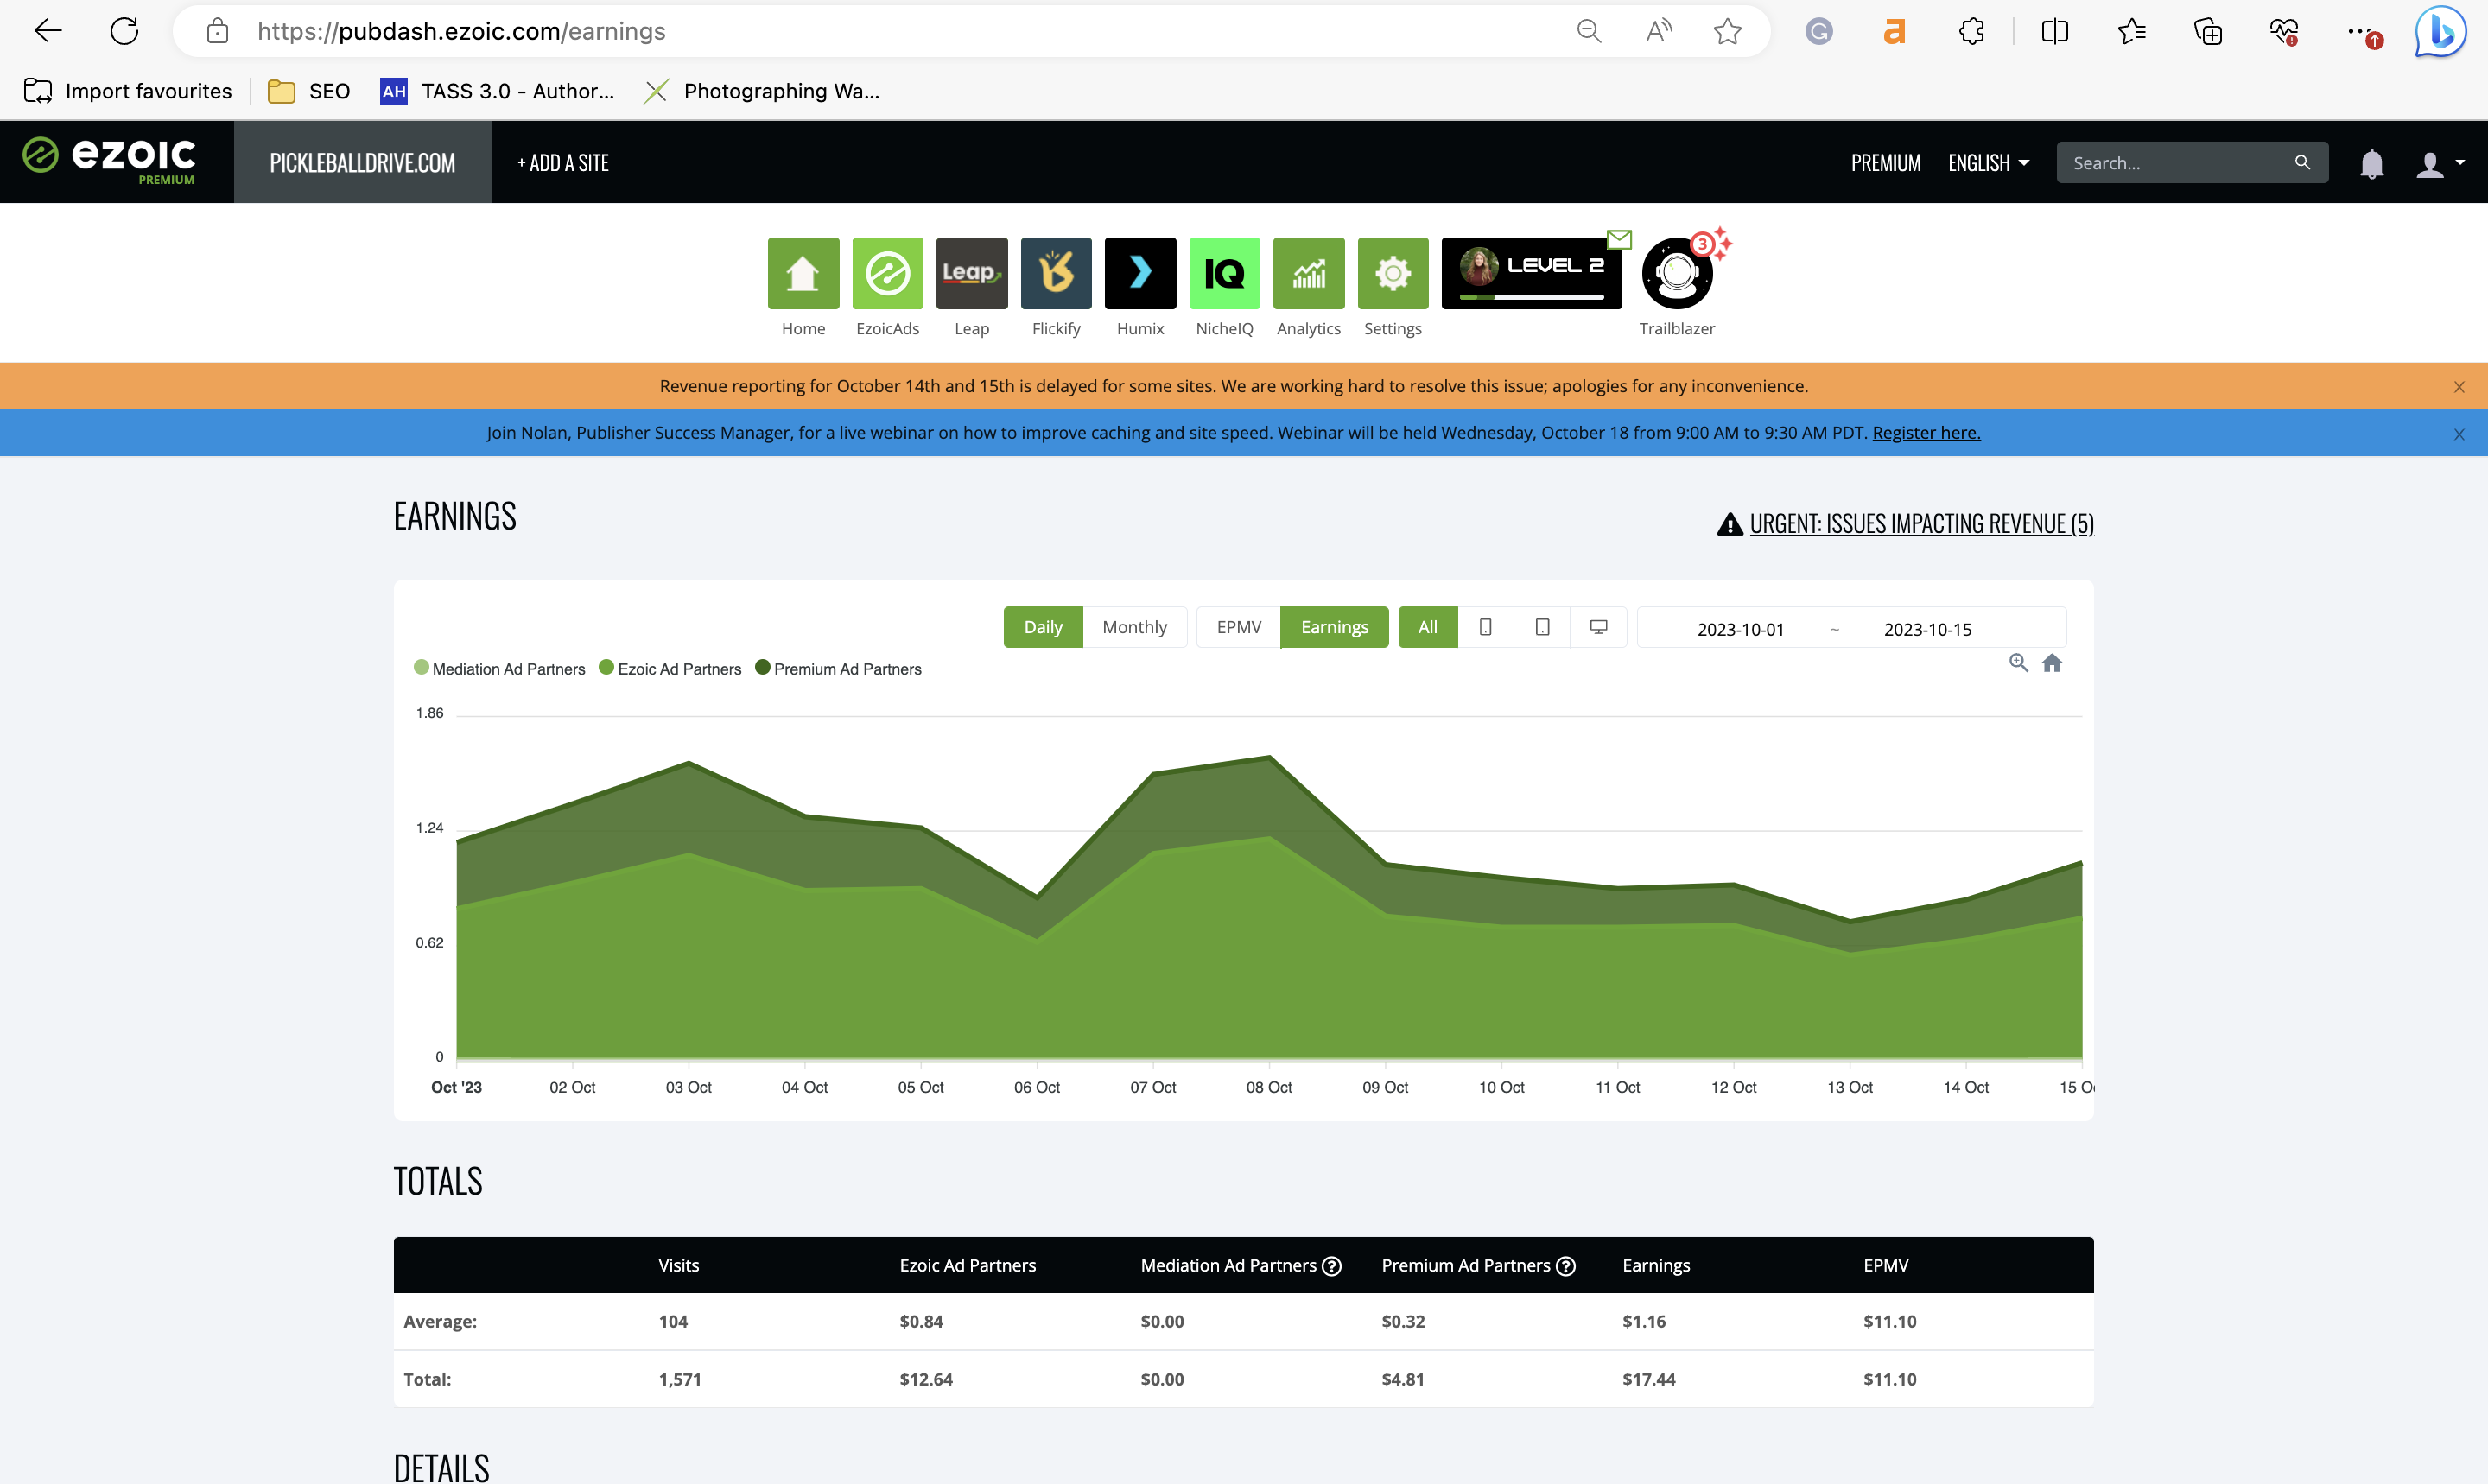Show Mediation Ad Partners help tooltip
This screenshot has width=2488, height=1484.
point(1332,1266)
